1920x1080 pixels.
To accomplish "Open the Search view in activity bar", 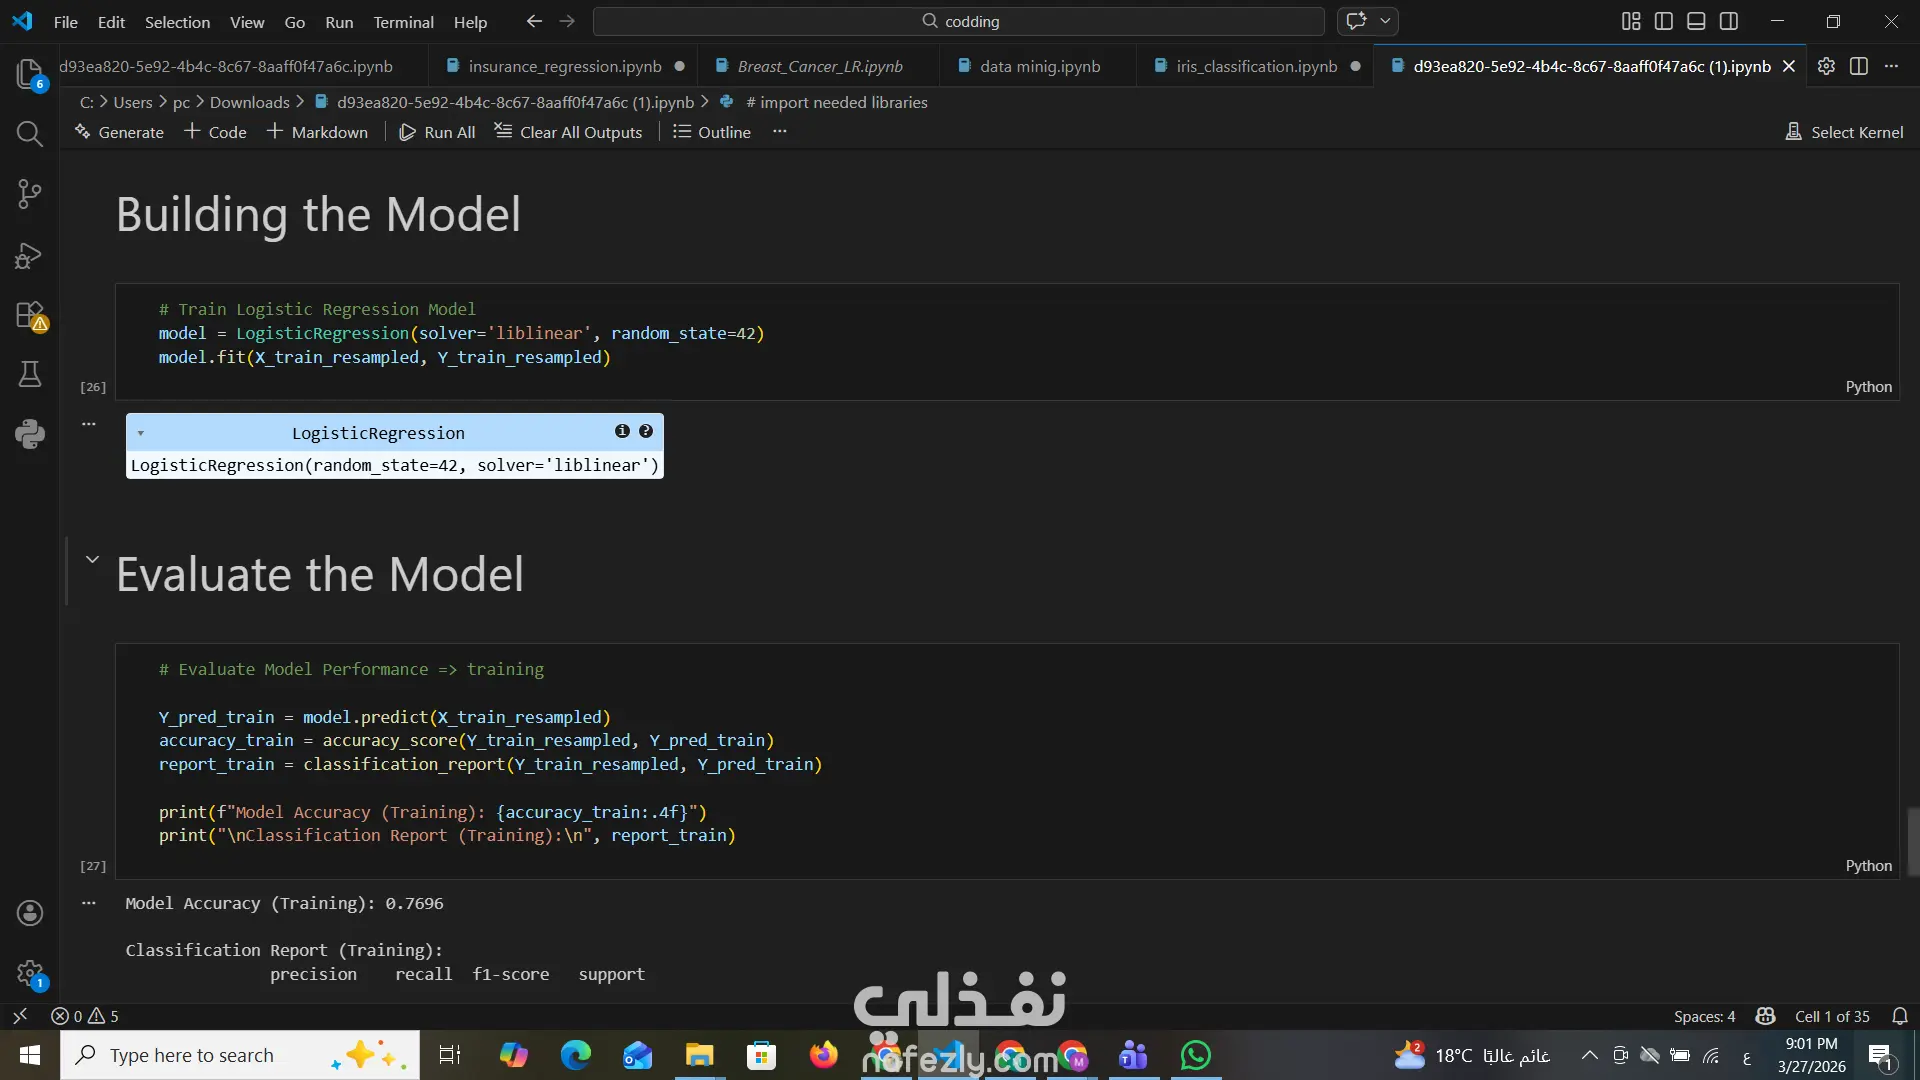I will [29, 134].
